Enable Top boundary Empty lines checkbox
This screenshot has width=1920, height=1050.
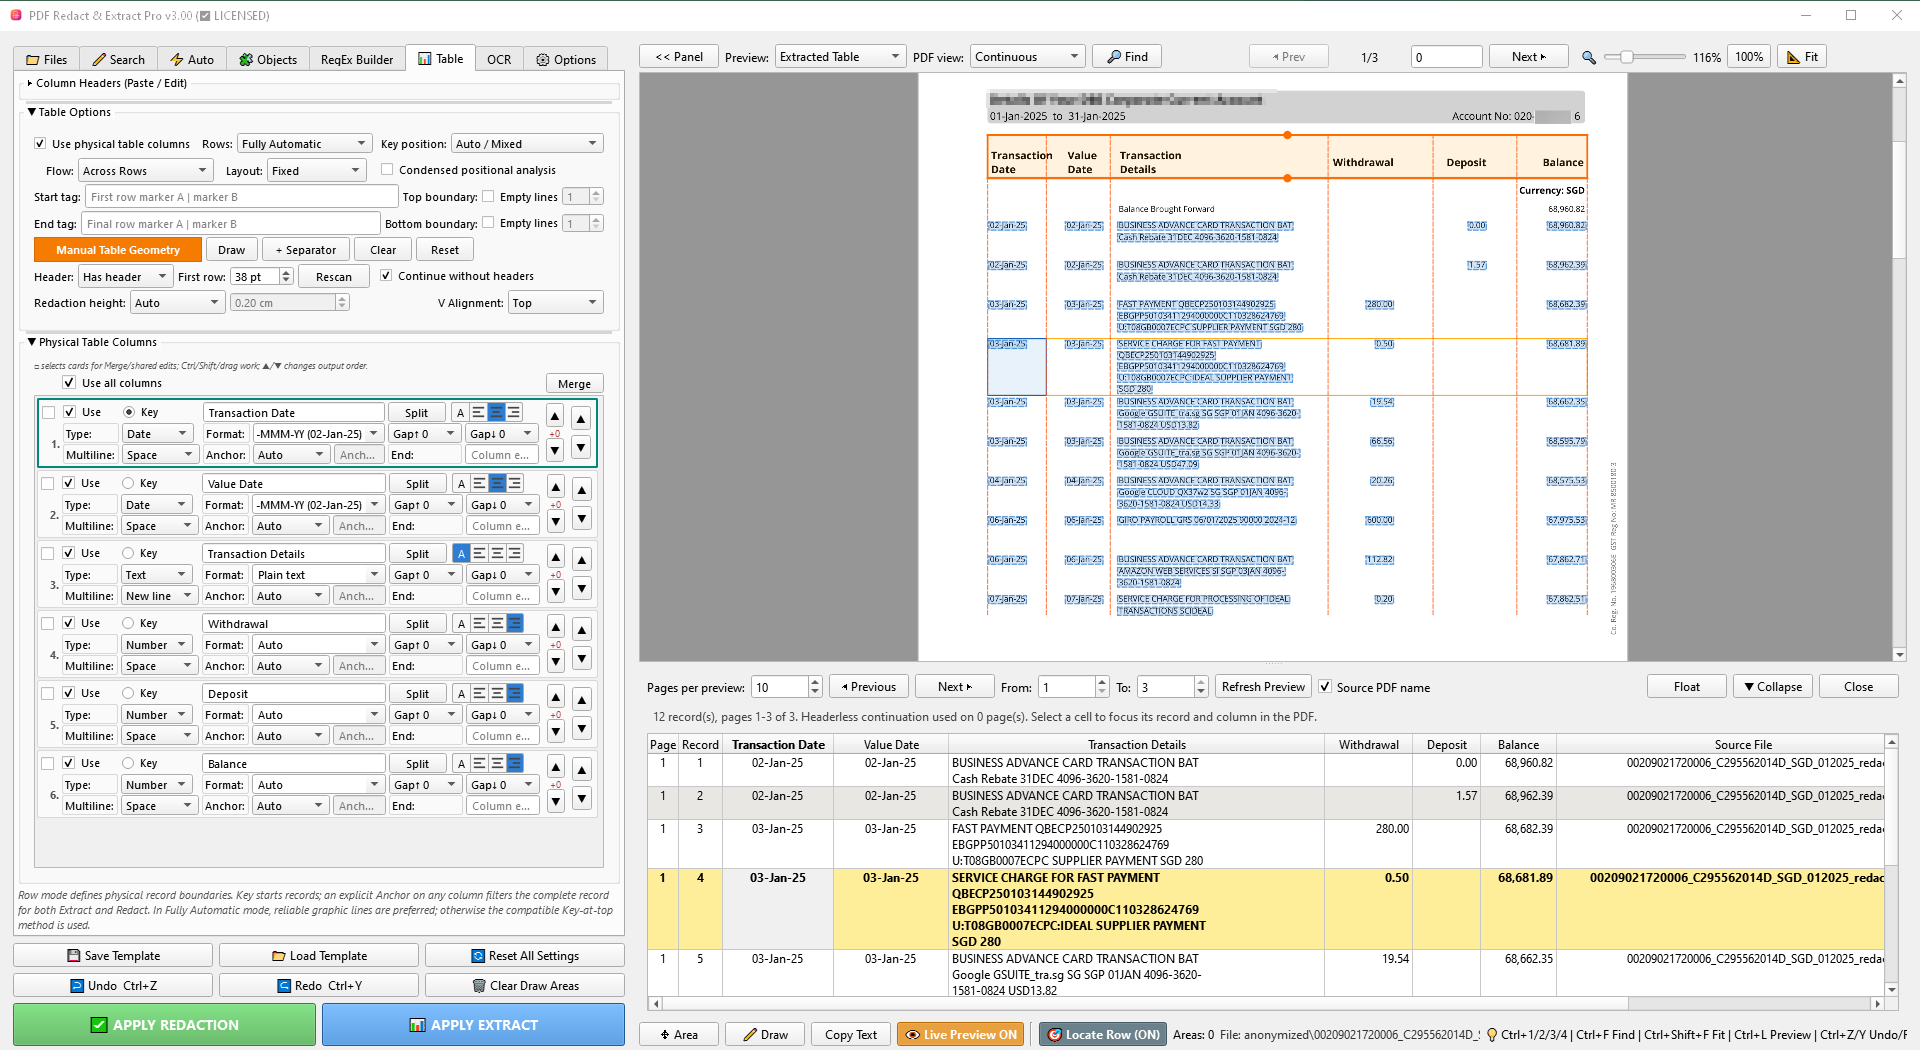tap(488, 197)
